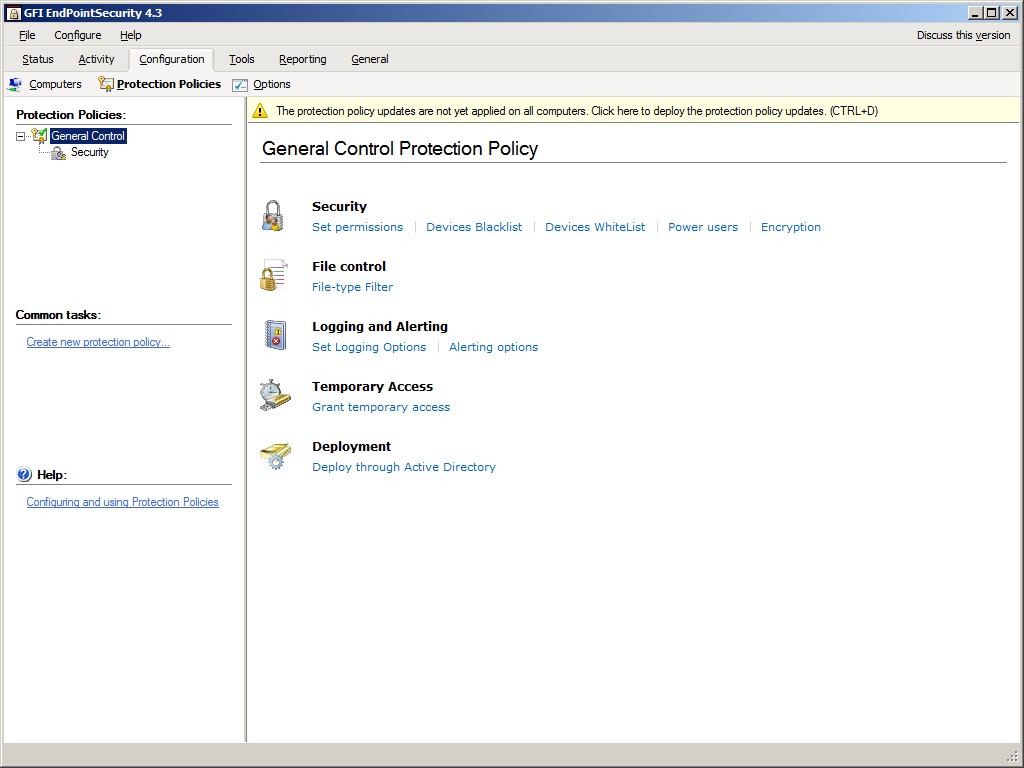Click the yellow warning triangle icon
Screen dimensions: 1024x768
260,111
